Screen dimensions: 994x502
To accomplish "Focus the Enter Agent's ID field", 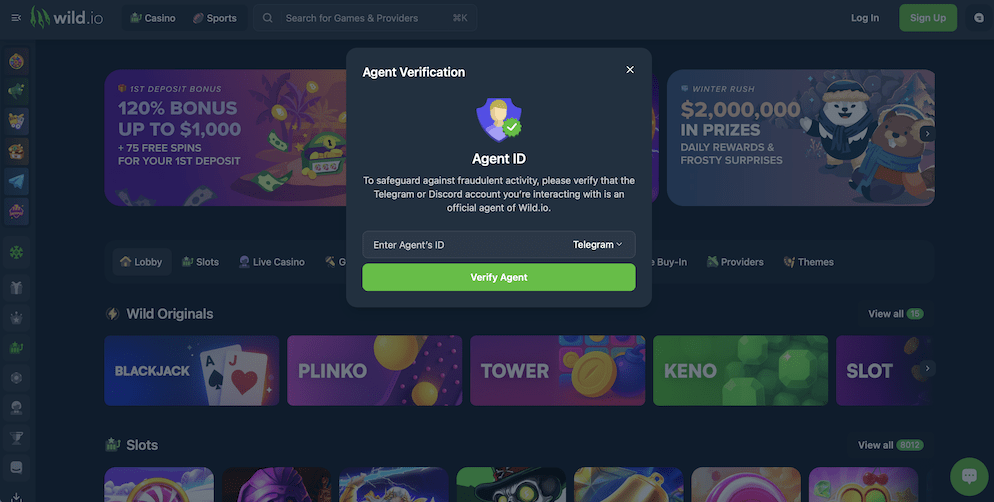I will [x=463, y=245].
